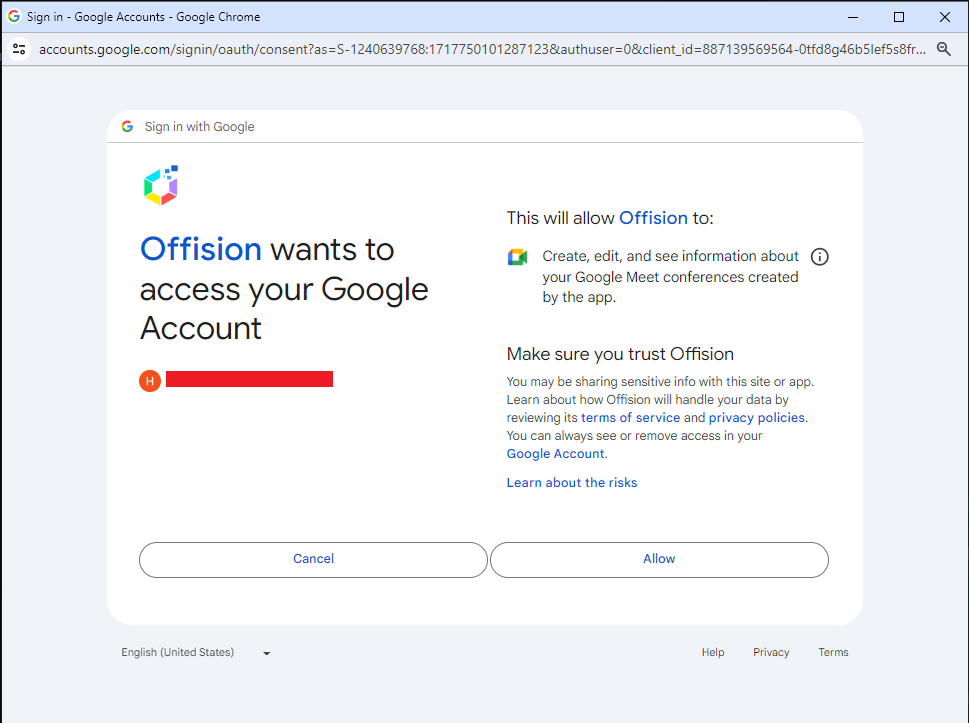Open Learn about the risks link
Screen dimensions: 969x723
point(572,483)
